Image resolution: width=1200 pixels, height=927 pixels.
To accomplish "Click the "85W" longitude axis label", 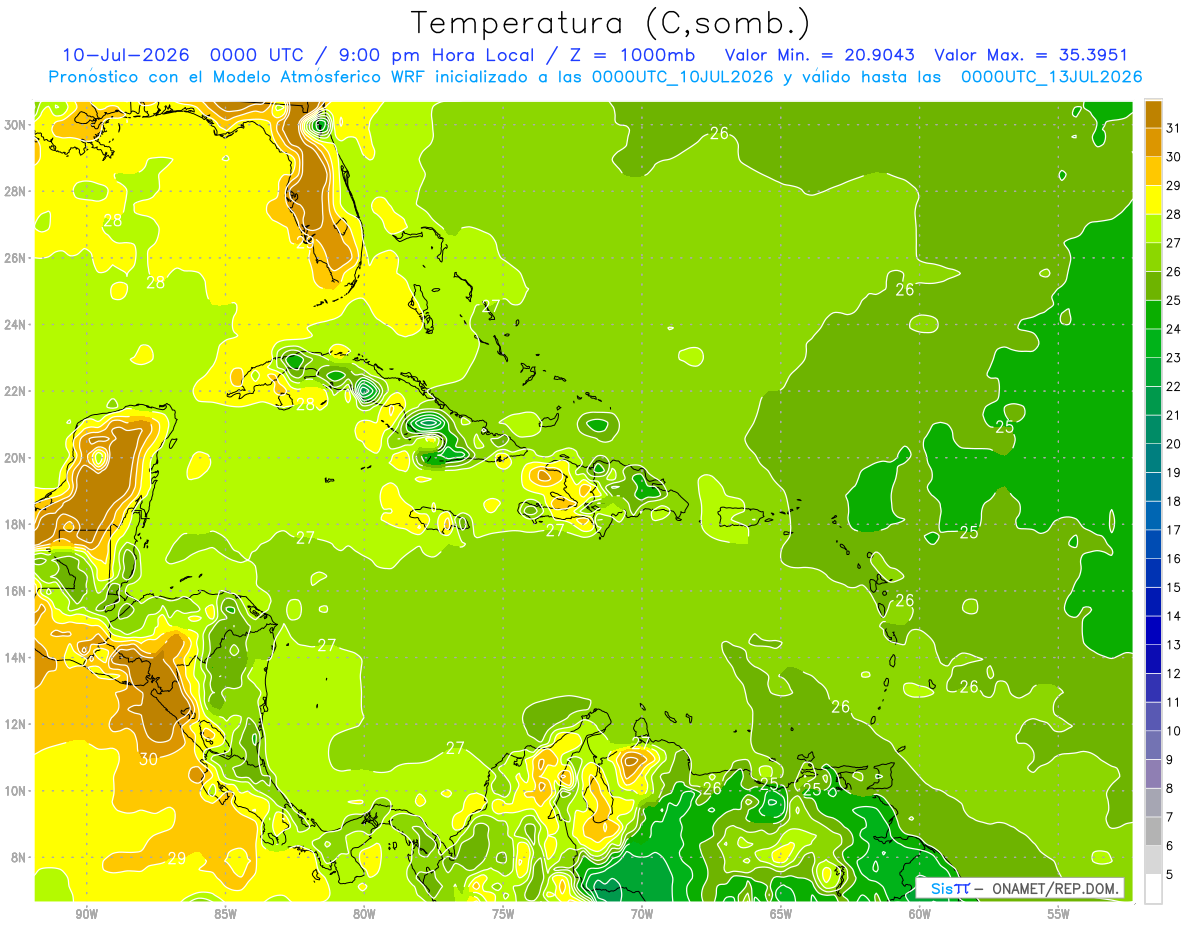I will [x=225, y=914].
